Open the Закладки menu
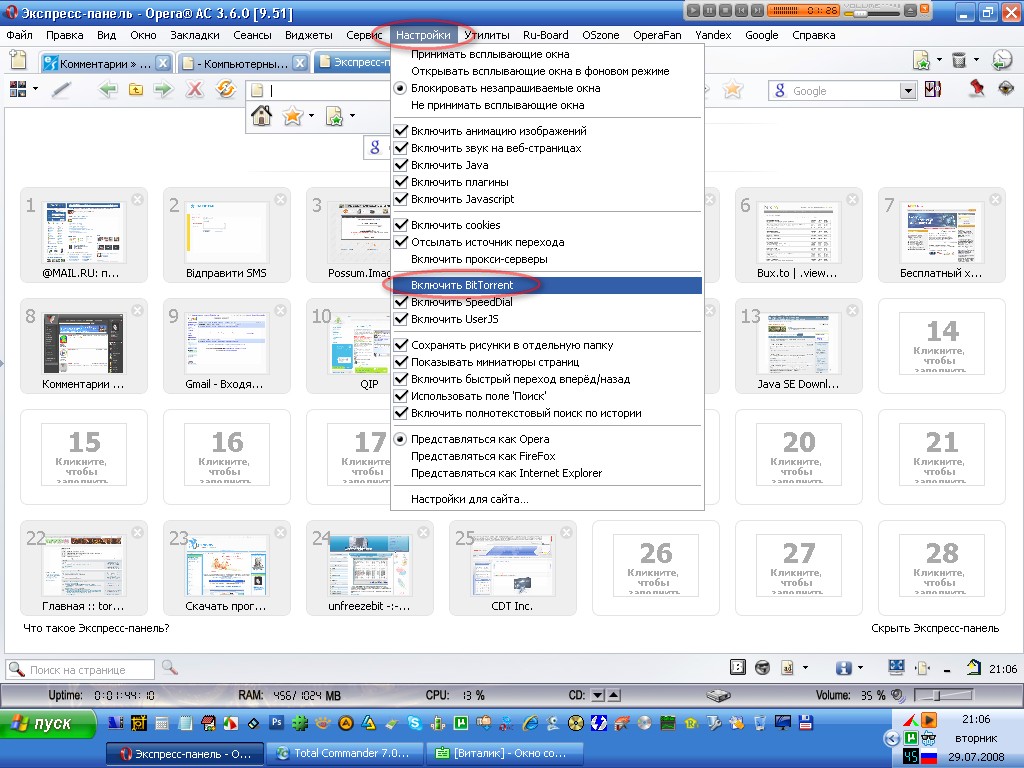This screenshot has width=1024, height=768. click(195, 35)
